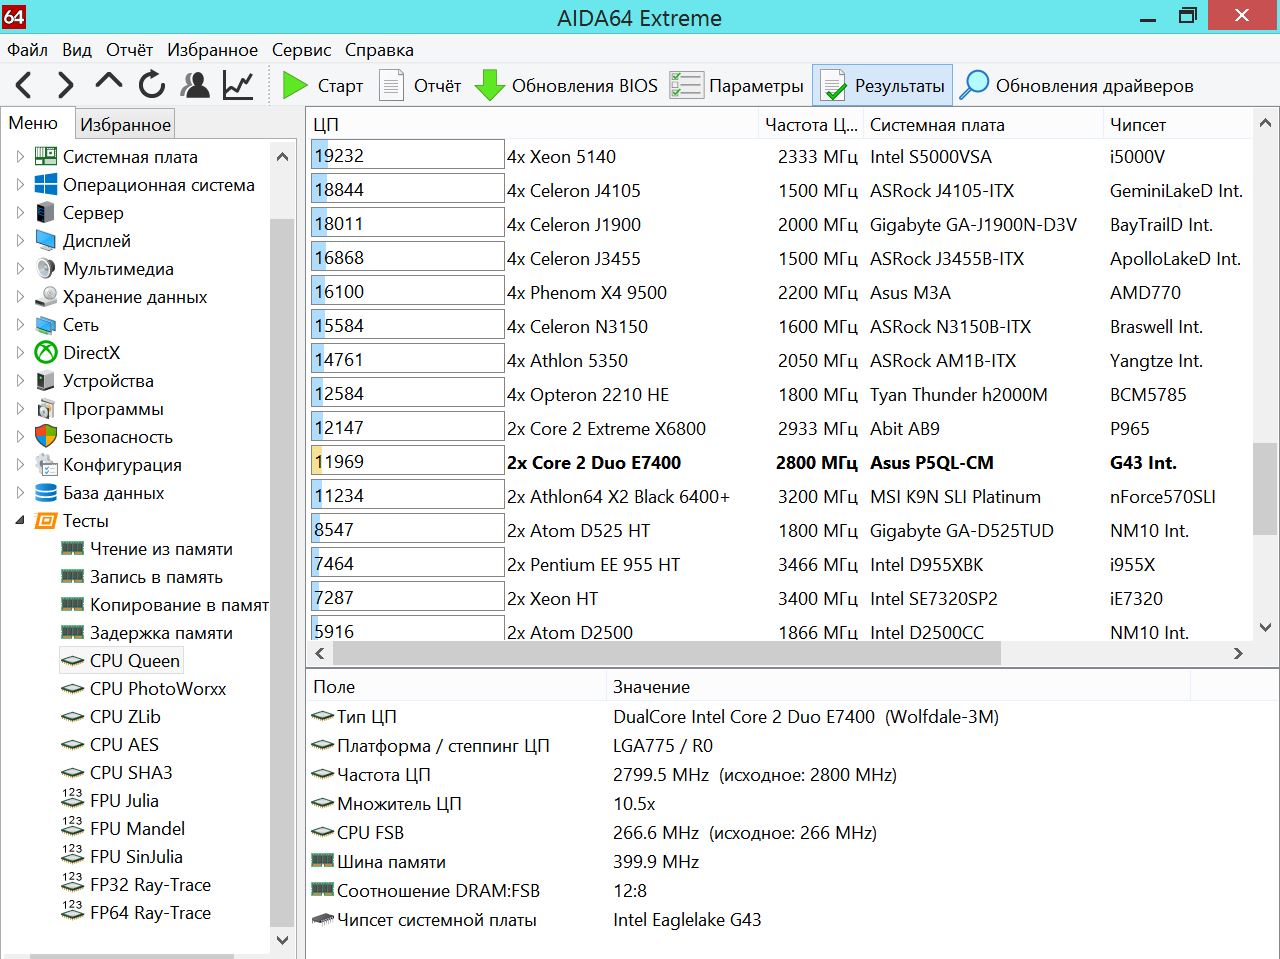The image size is (1280, 959).
Task: Expand the Сеть tree node
Action: [x=20, y=324]
